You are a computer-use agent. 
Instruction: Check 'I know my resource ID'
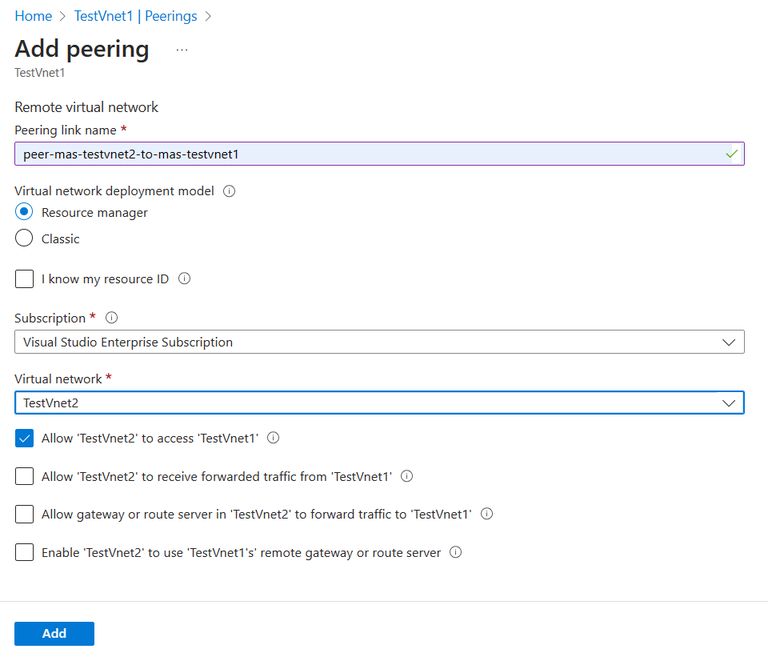(x=25, y=279)
